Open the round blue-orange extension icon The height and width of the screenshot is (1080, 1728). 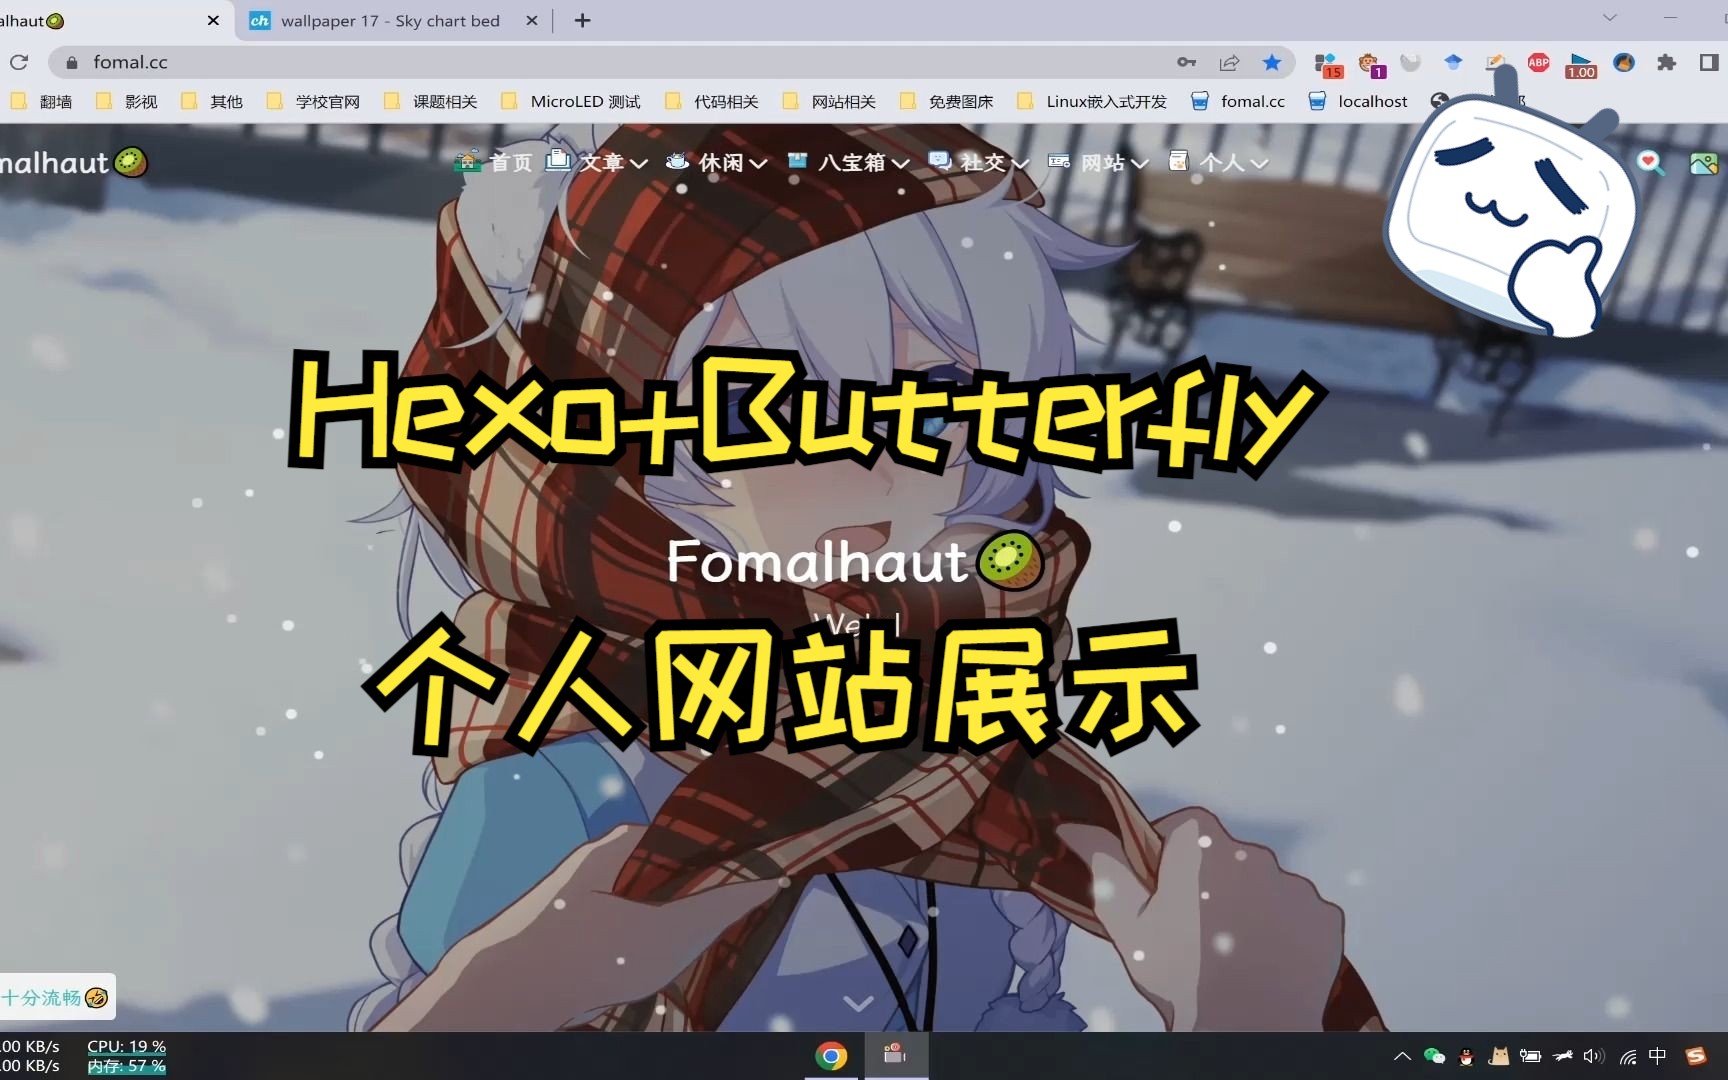[1624, 62]
